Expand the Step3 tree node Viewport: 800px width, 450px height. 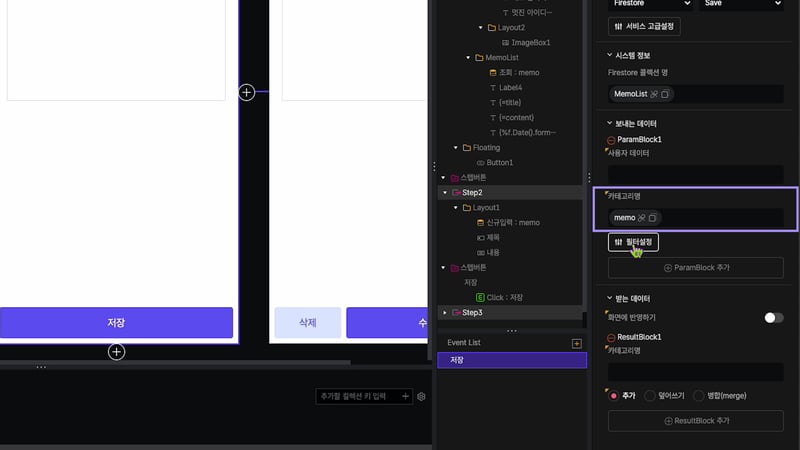[x=445, y=313]
